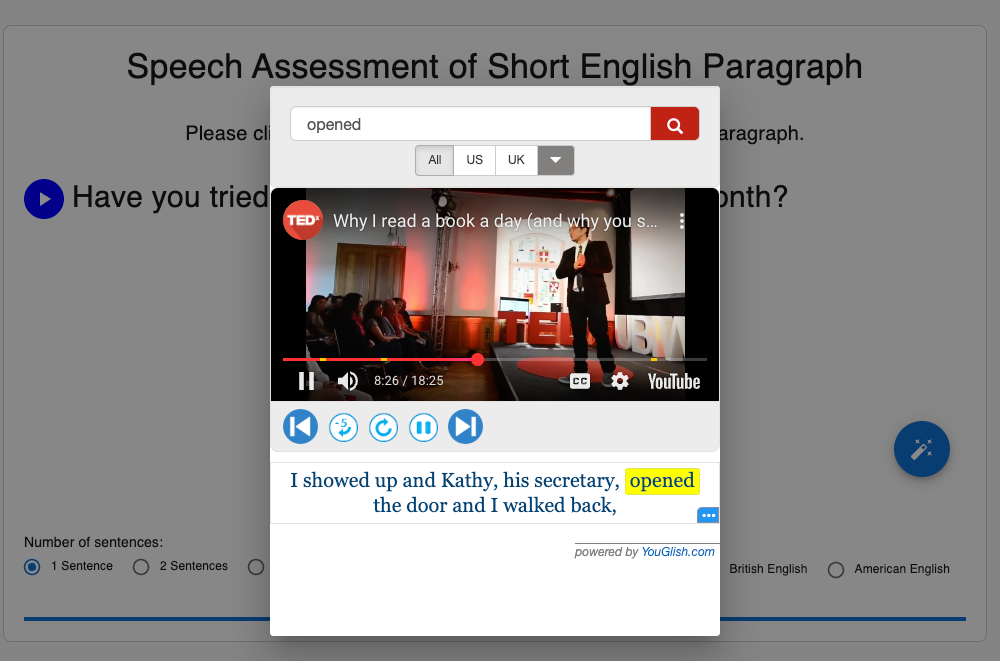
Task: Click the red search magnifier button
Action: (675, 124)
